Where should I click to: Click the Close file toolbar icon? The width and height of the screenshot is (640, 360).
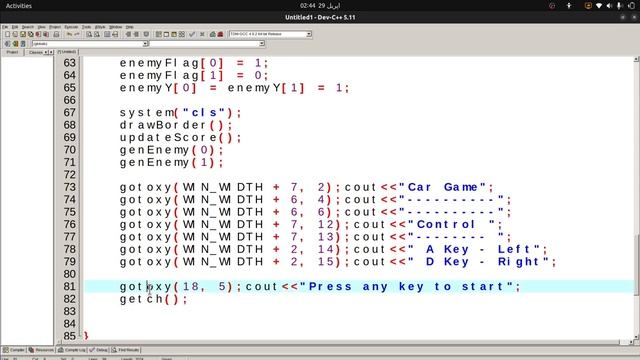(x=38, y=34)
